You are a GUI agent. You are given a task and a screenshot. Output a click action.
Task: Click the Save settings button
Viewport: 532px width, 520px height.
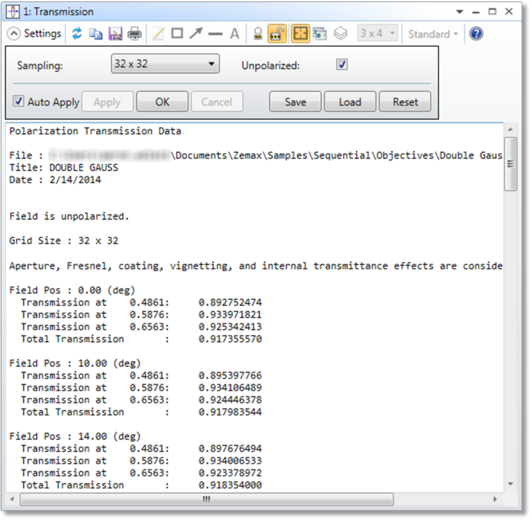coord(295,102)
